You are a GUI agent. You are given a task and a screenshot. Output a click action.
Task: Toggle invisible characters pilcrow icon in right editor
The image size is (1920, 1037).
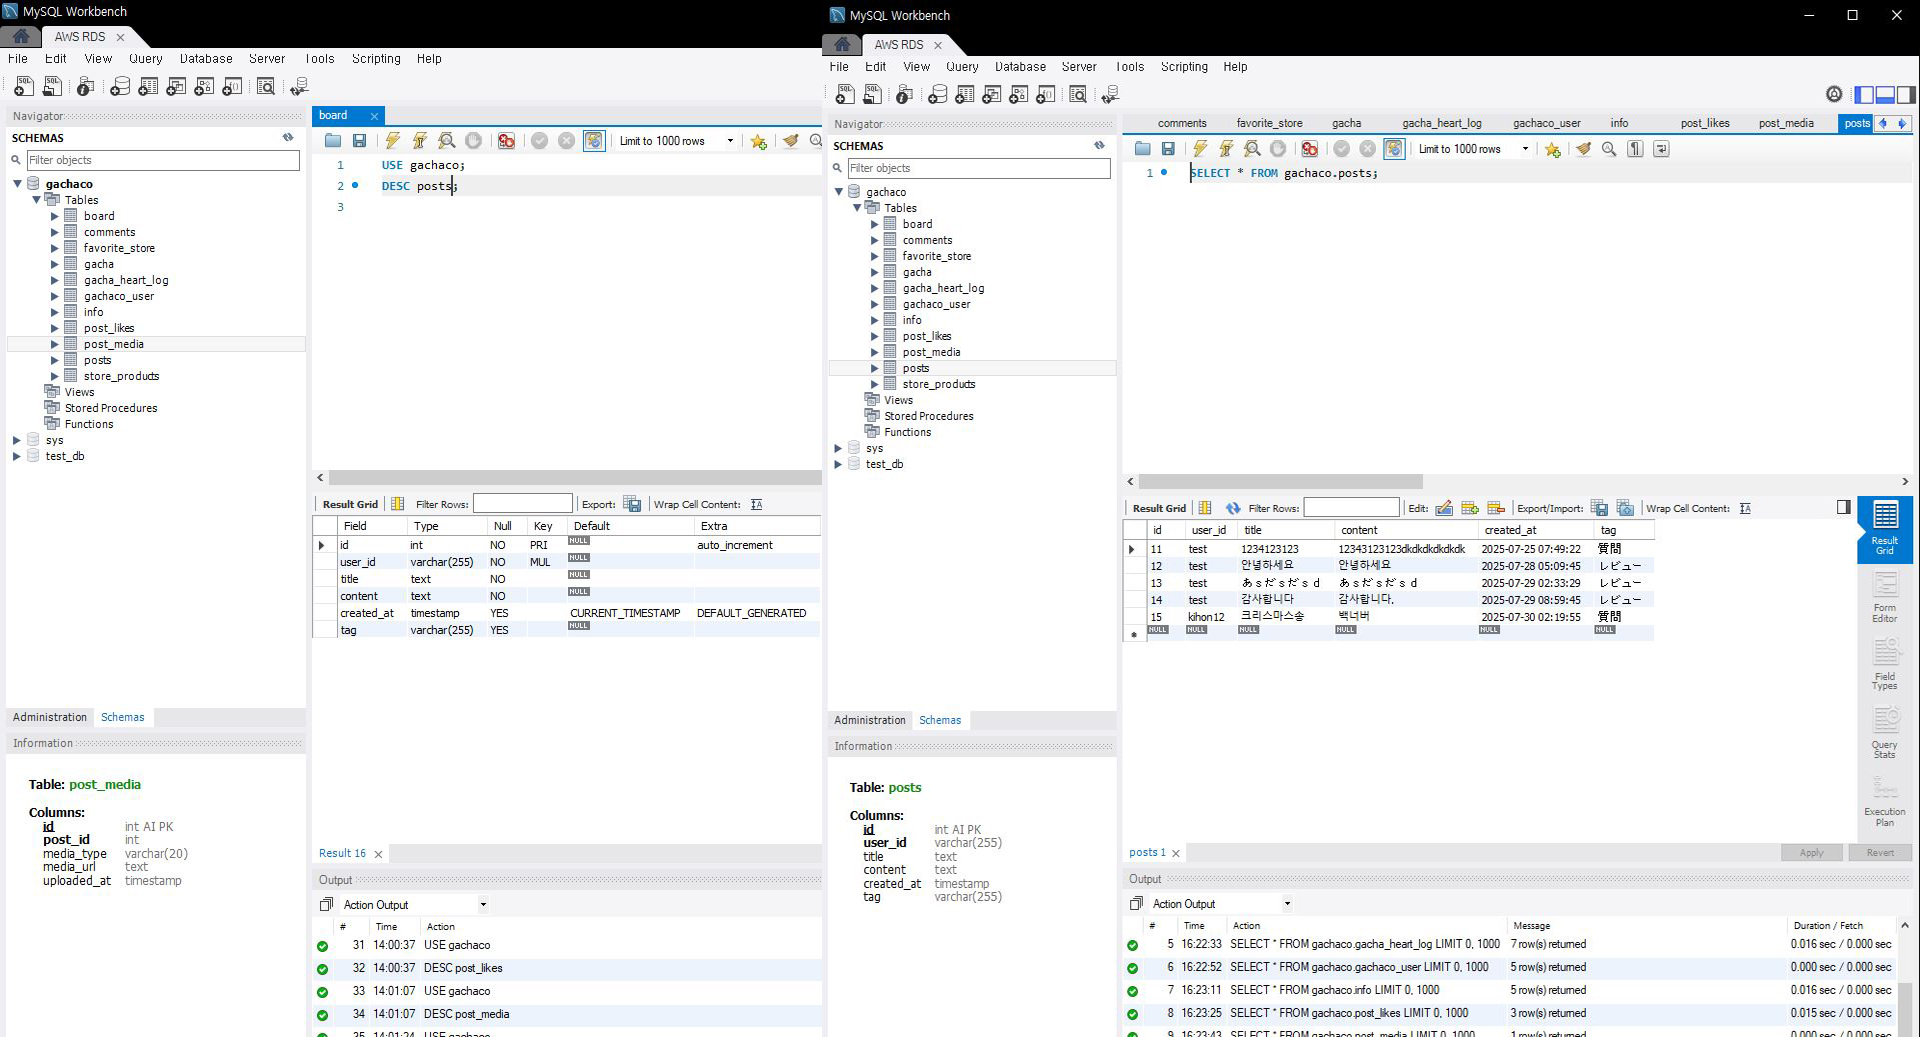(1635, 149)
